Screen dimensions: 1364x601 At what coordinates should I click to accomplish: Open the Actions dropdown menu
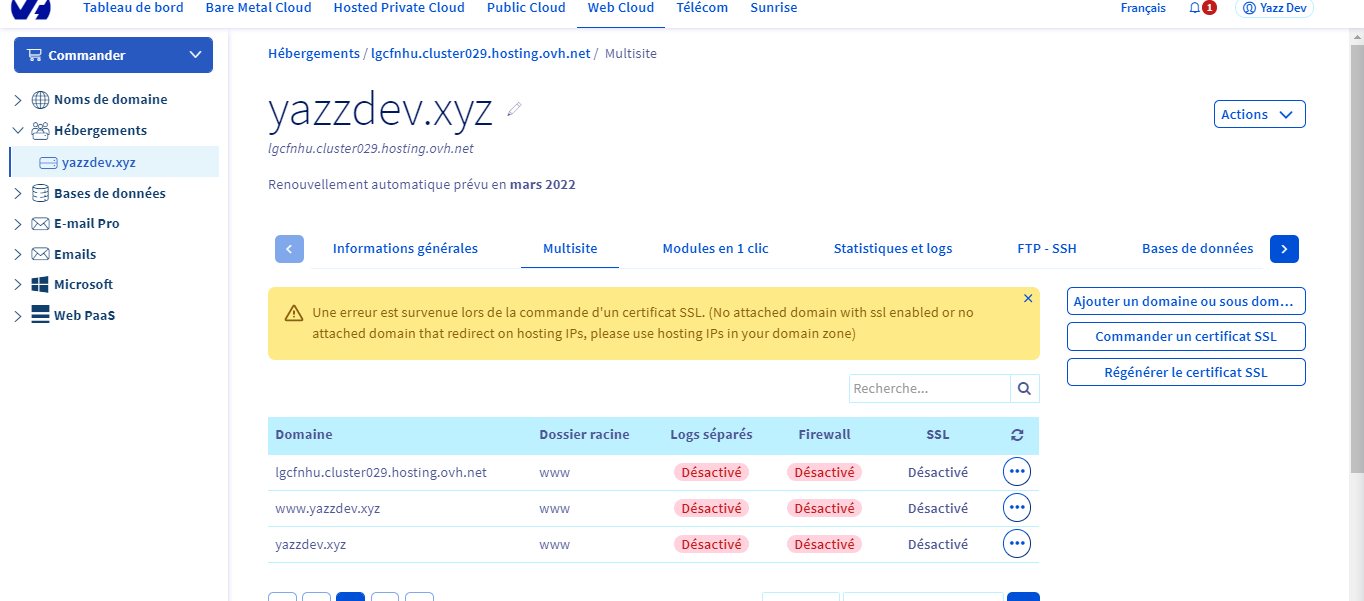click(1258, 115)
